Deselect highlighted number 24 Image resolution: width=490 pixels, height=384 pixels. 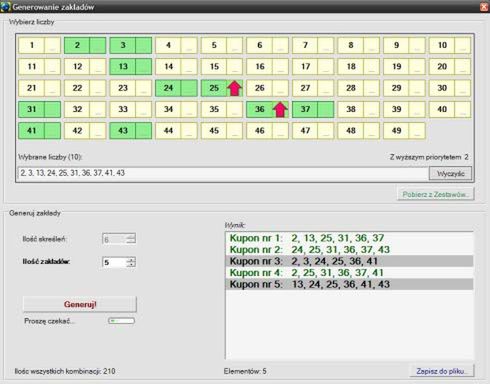(x=168, y=88)
